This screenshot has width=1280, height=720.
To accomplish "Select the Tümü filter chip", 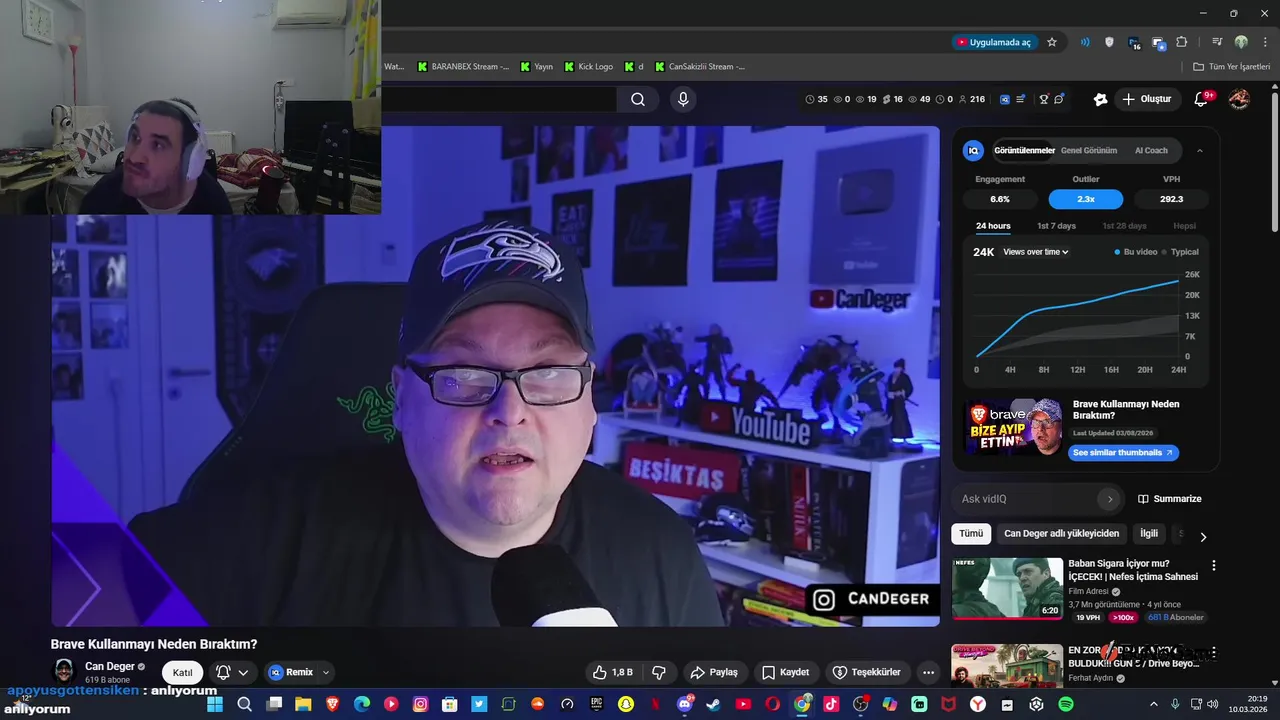I will tap(971, 534).
